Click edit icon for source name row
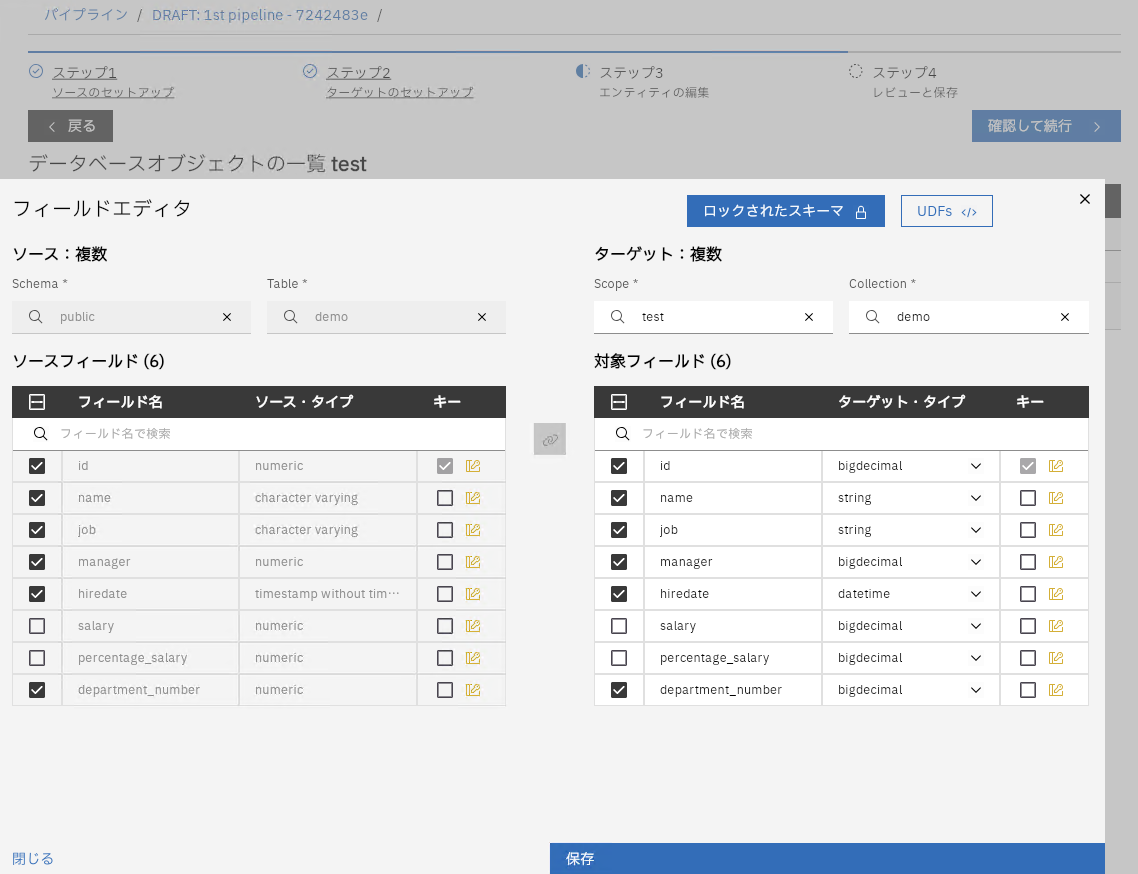The height and width of the screenshot is (874, 1138). (473, 498)
